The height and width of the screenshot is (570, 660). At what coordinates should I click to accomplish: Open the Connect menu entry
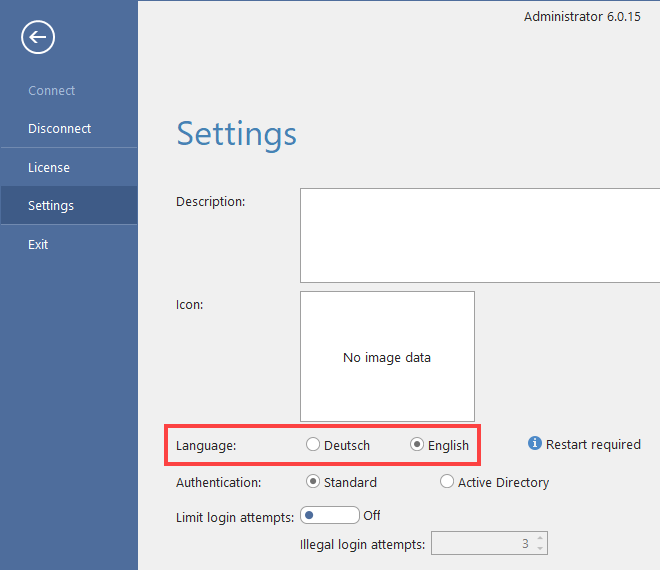pos(52,91)
